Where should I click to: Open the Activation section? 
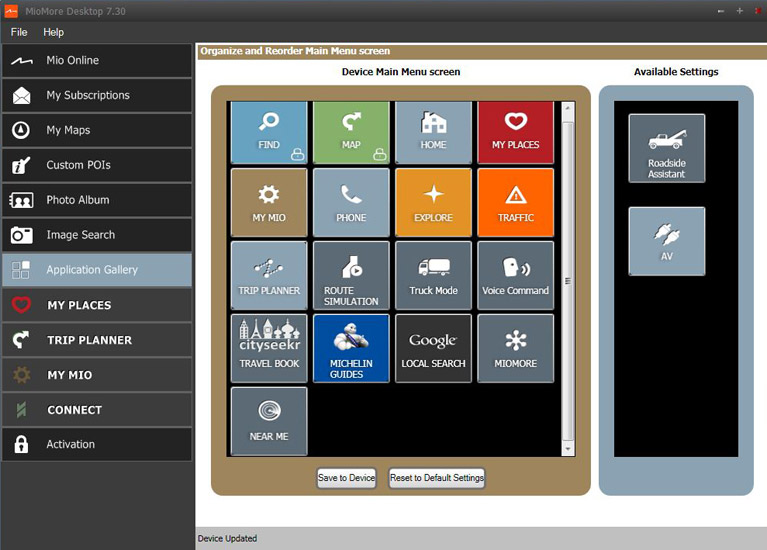(97, 444)
